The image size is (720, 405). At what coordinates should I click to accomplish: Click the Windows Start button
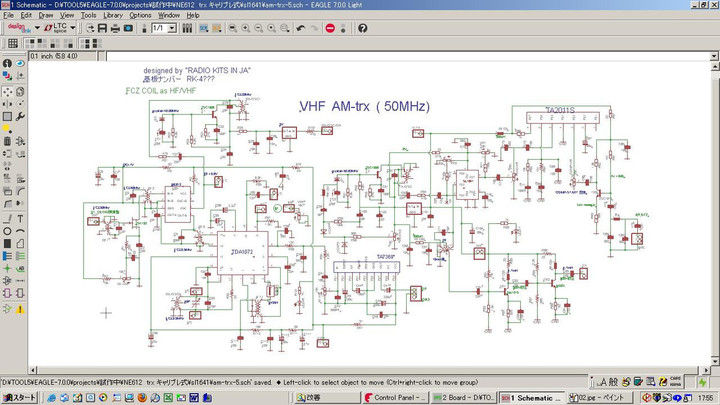20,397
